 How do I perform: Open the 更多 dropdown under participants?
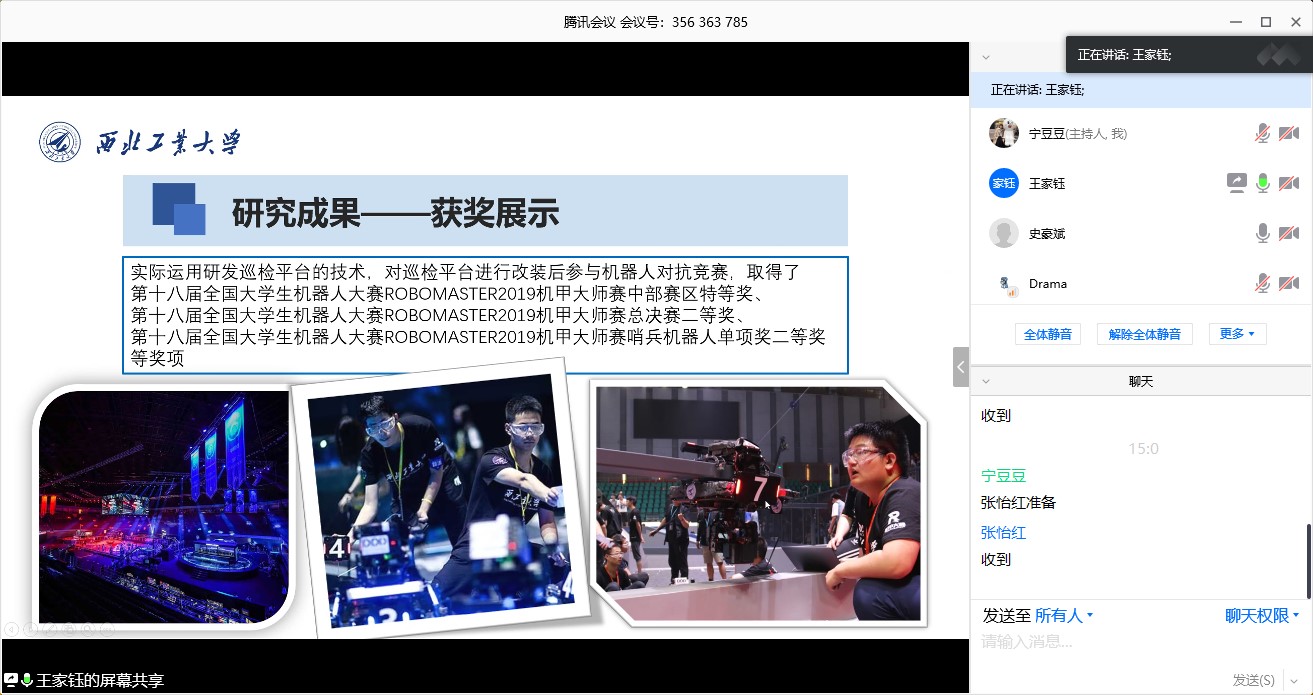(x=1237, y=334)
